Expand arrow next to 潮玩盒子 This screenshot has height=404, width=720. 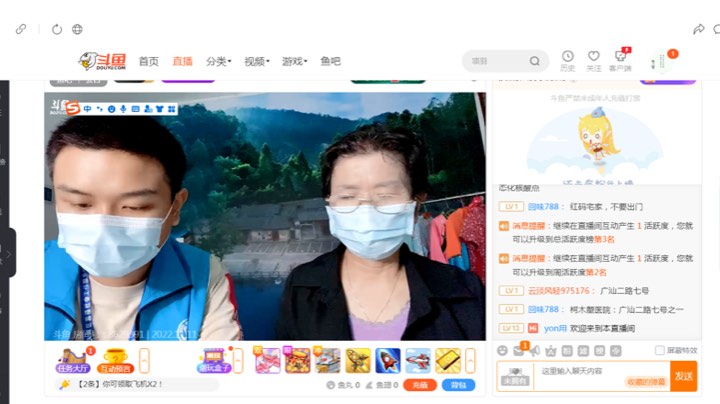(238, 360)
